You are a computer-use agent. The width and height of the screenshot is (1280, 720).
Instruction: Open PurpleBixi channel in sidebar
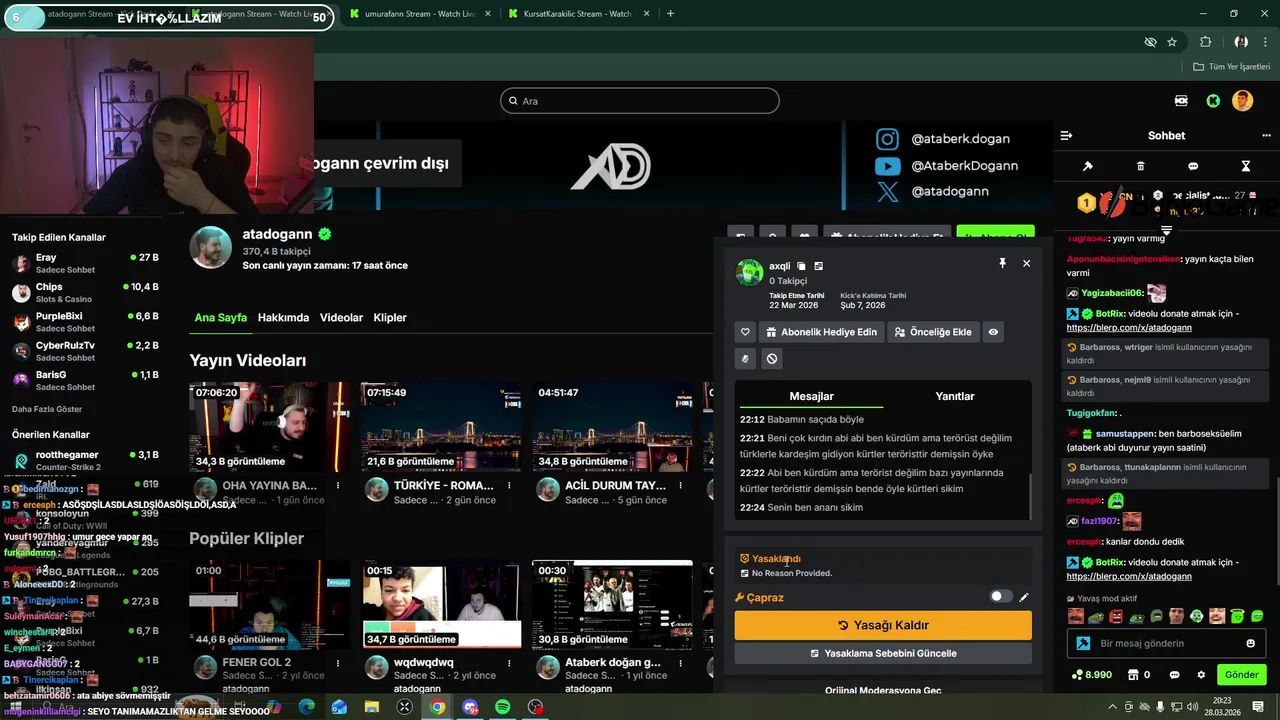(84, 322)
